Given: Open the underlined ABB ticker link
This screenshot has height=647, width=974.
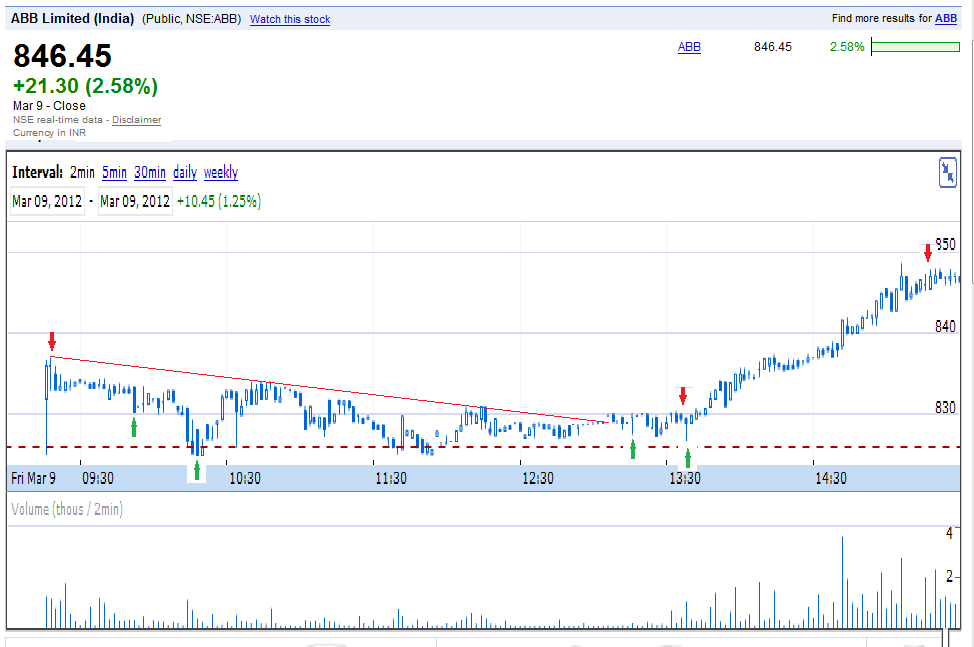Looking at the screenshot, I should [x=689, y=47].
